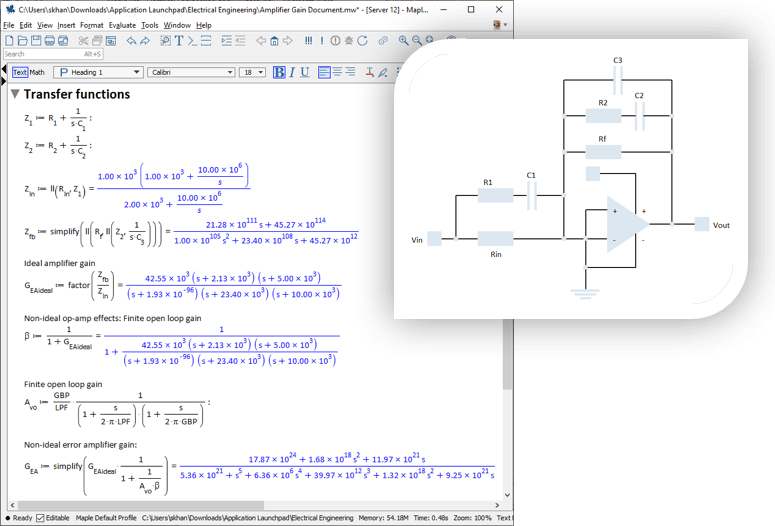Open the user profile dropdown at top right
This screenshot has width=775, height=526.
pos(500,25)
